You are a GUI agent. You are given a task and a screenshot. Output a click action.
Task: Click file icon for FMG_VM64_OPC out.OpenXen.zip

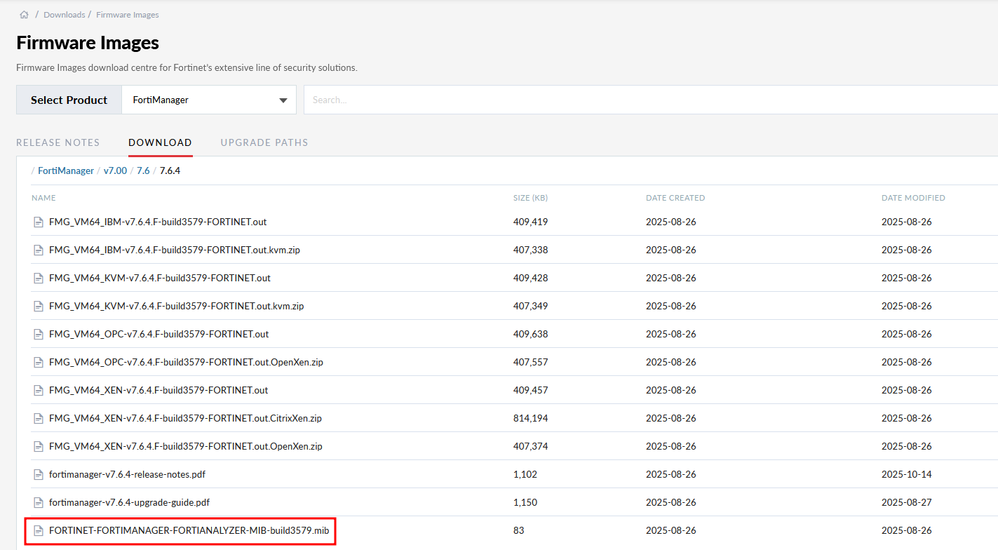(x=38, y=362)
